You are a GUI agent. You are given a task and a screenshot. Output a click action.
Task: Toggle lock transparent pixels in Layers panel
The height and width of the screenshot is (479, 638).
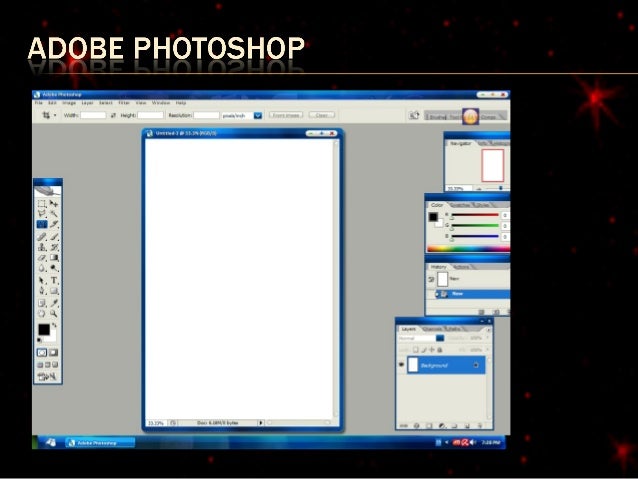416,350
